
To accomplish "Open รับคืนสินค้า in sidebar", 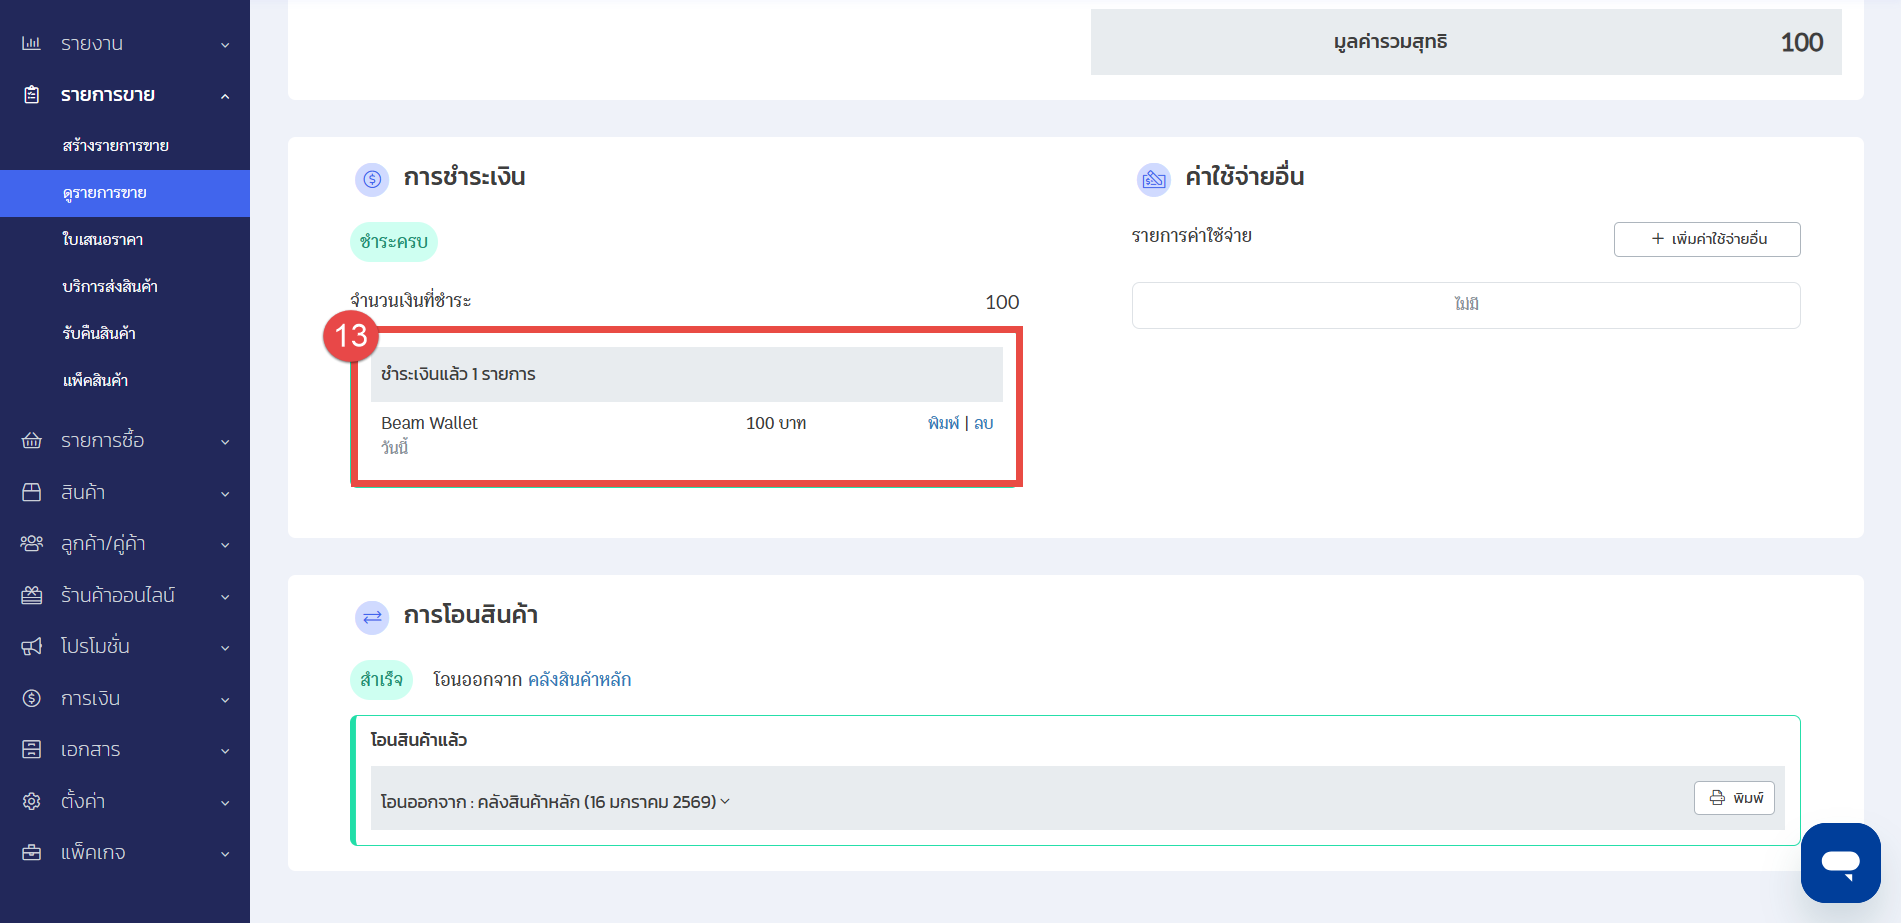I will (99, 333).
